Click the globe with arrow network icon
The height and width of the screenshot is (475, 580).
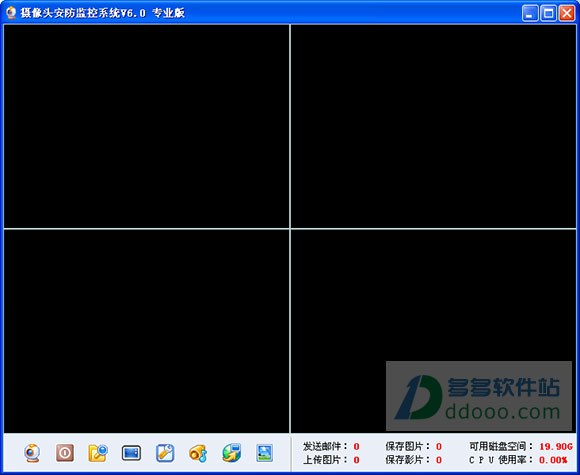pyautogui.click(x=232, y=453)
